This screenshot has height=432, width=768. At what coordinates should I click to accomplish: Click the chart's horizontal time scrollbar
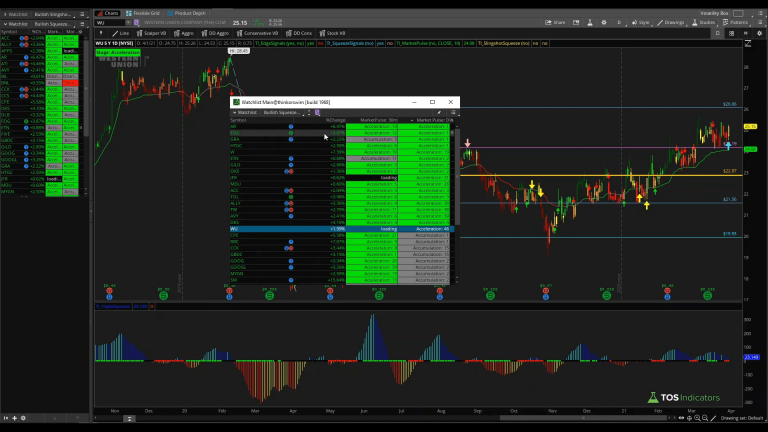point(585,418)
